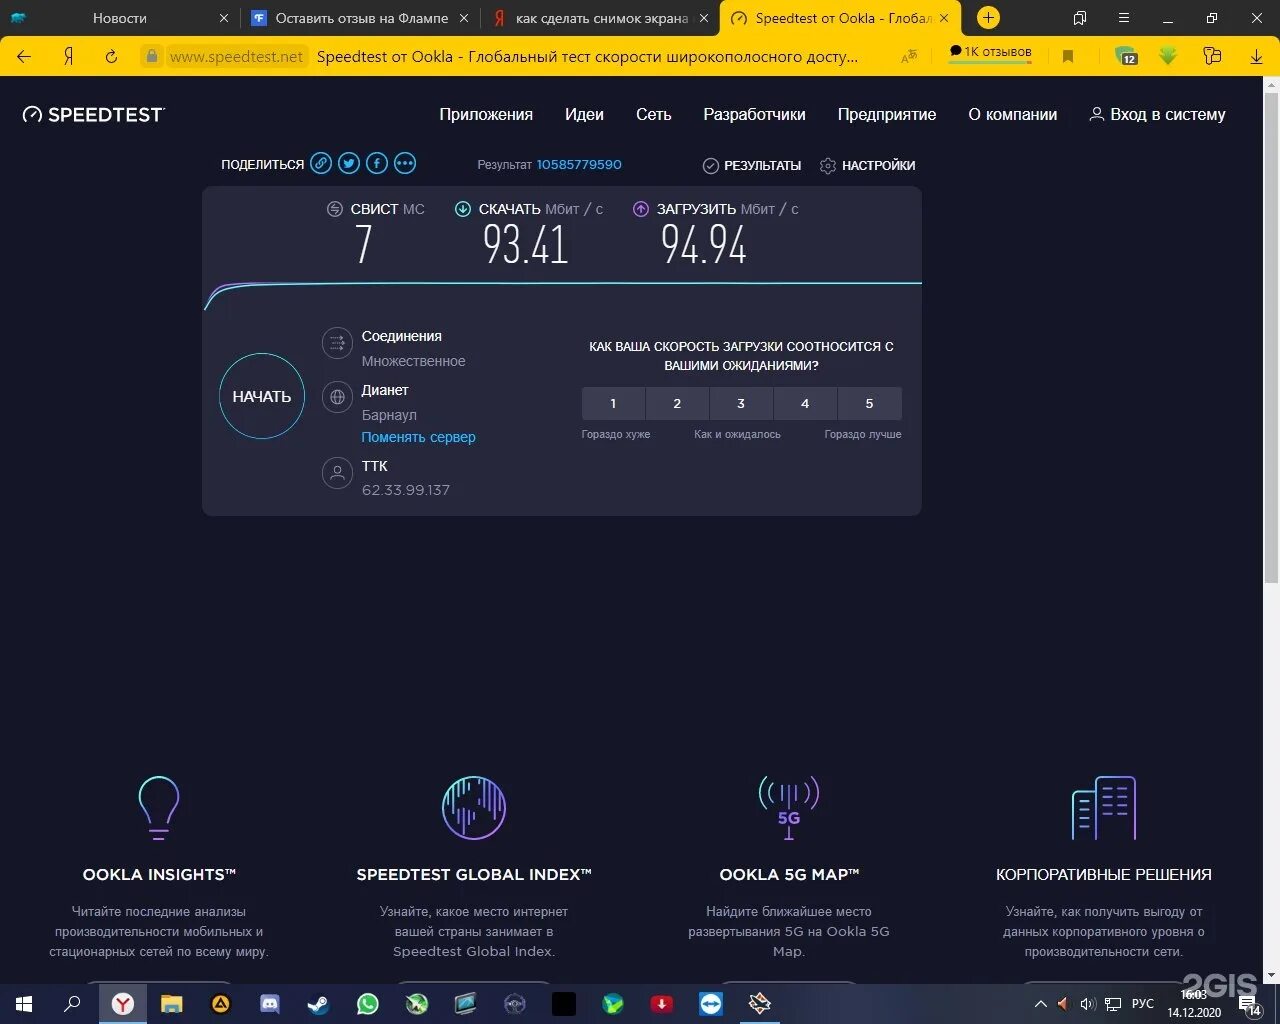Share result on Twitter
This screenshot has height=1024, width=1280.
pos(349,163)
